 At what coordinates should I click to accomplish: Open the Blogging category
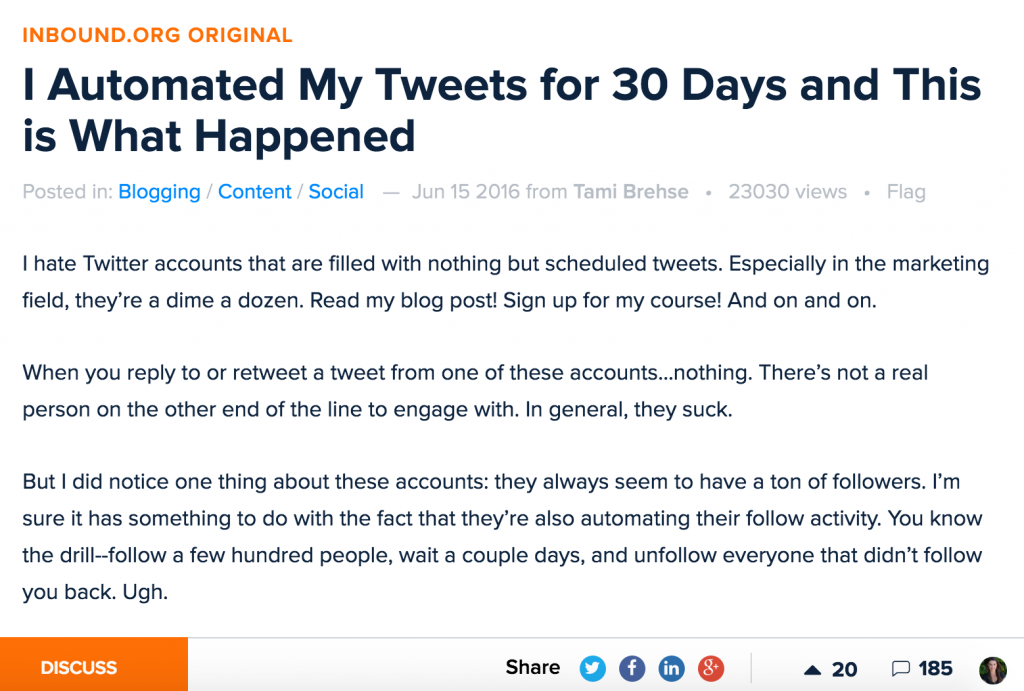click(x=159, y=191)
